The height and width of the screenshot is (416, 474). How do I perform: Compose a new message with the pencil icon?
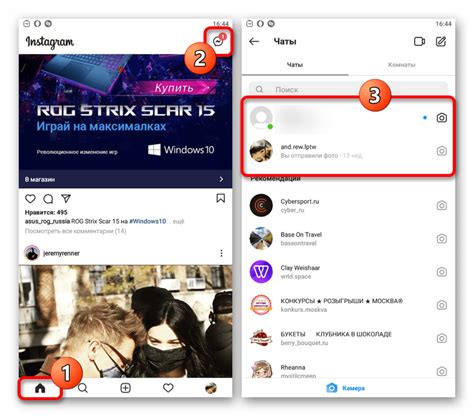click(441, 42)
